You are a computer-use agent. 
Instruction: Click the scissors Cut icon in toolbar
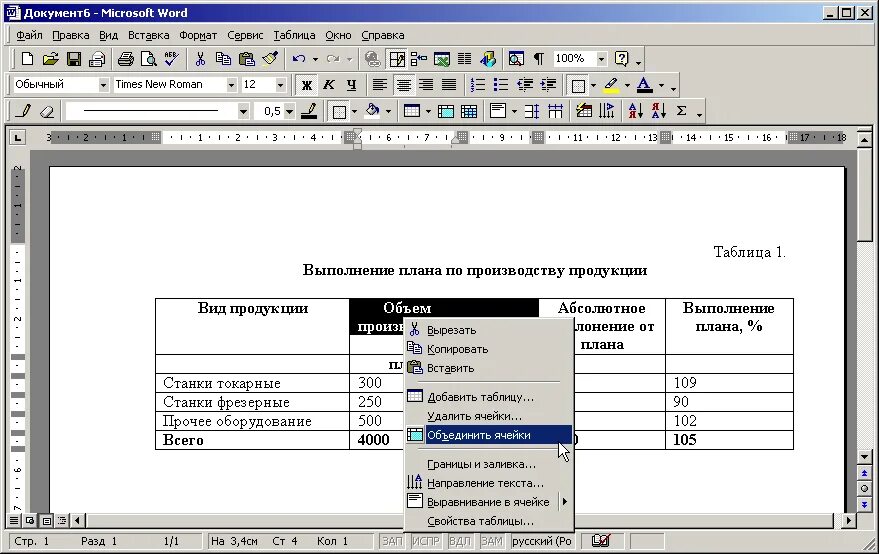[x=200, y=58]
